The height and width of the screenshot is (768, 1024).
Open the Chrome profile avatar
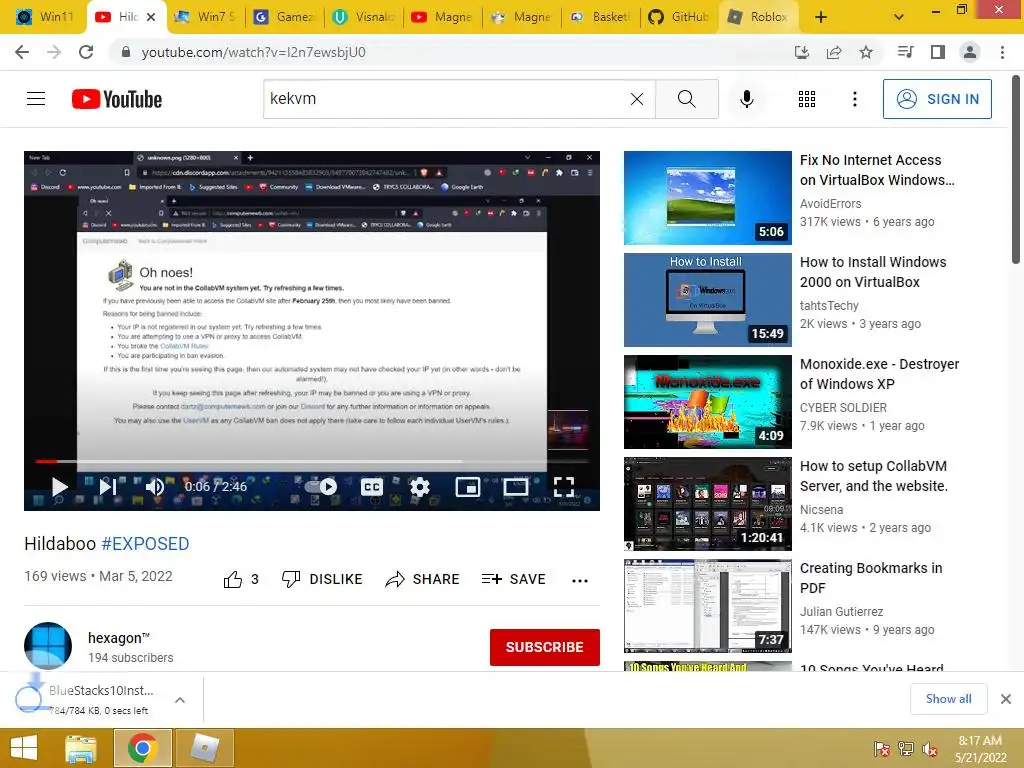(x=969, y=52)
